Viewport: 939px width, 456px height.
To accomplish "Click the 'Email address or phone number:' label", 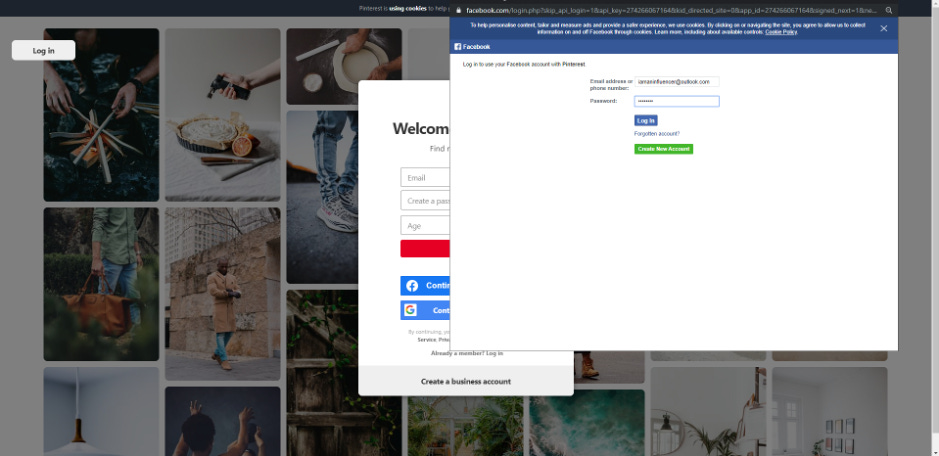I will 611,84.
